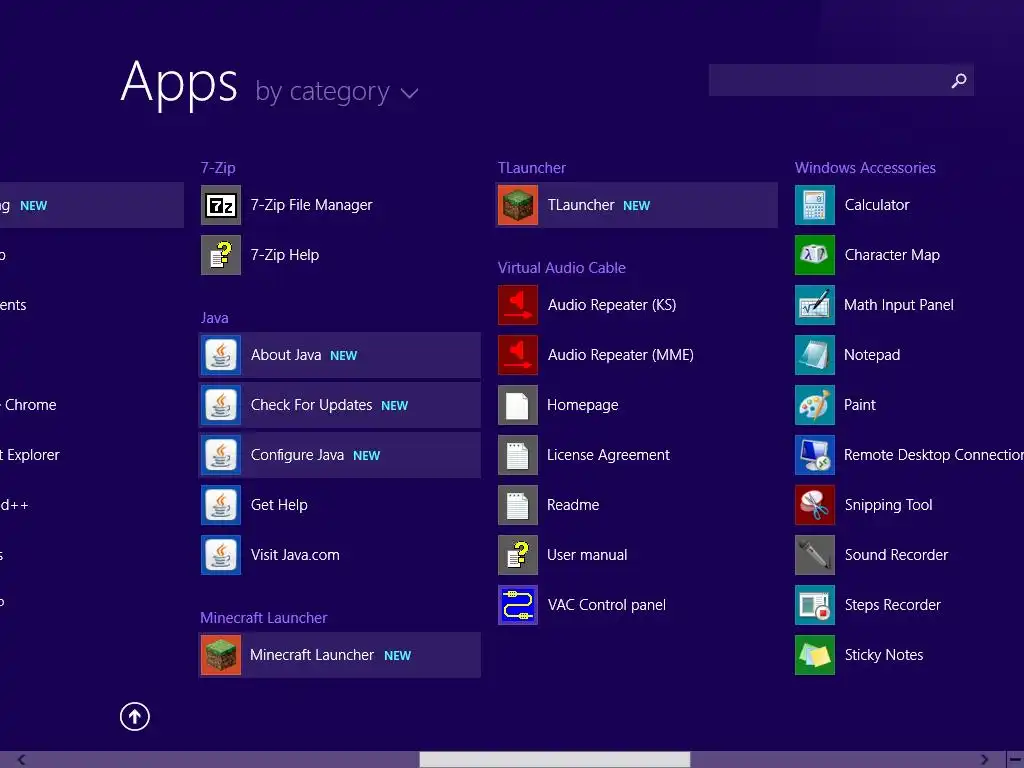Image resolution: width=1024 pixels, height=768 pixels.
Task: Select the Windows Accessories heading
Action: pyautogui.click(x=865, y=168)
